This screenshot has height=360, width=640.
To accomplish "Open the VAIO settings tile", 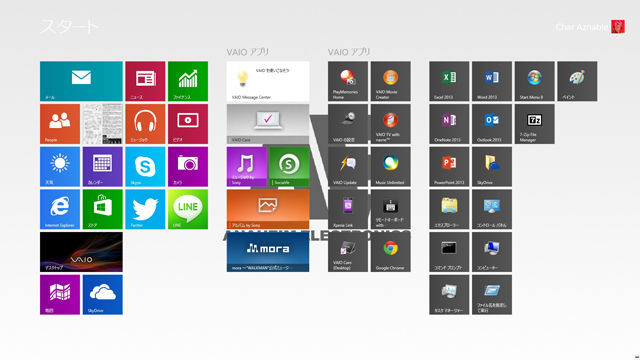I will click(x=348, y=124).
